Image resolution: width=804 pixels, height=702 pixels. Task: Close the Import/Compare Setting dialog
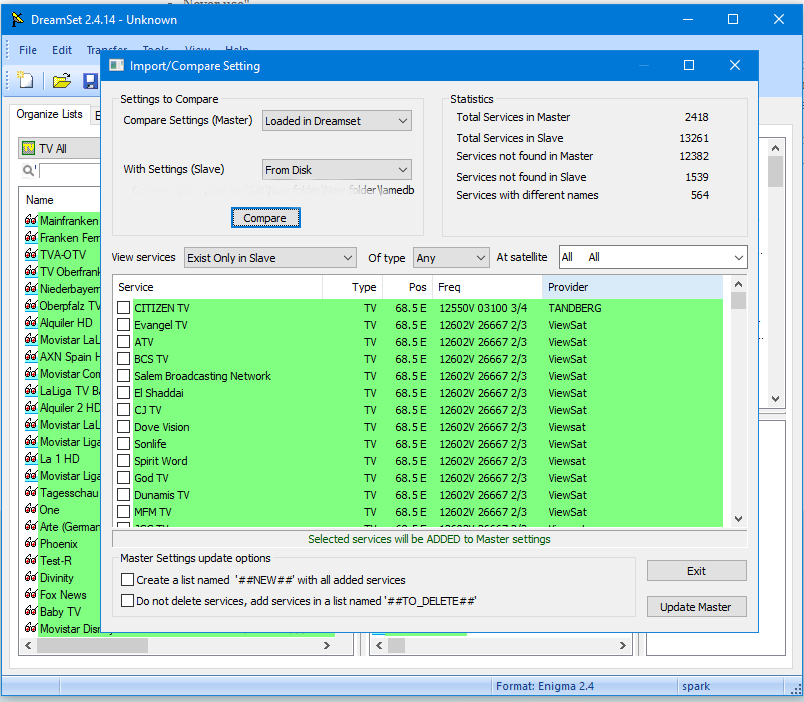[735, 65]
